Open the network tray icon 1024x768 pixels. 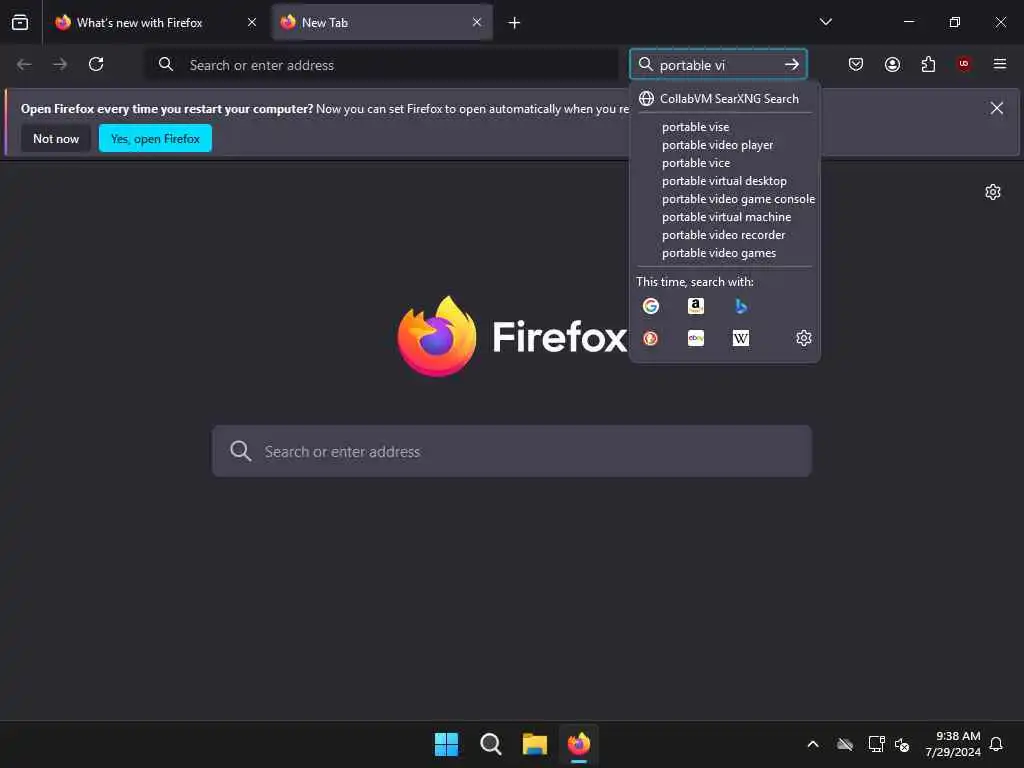[876, 744]
